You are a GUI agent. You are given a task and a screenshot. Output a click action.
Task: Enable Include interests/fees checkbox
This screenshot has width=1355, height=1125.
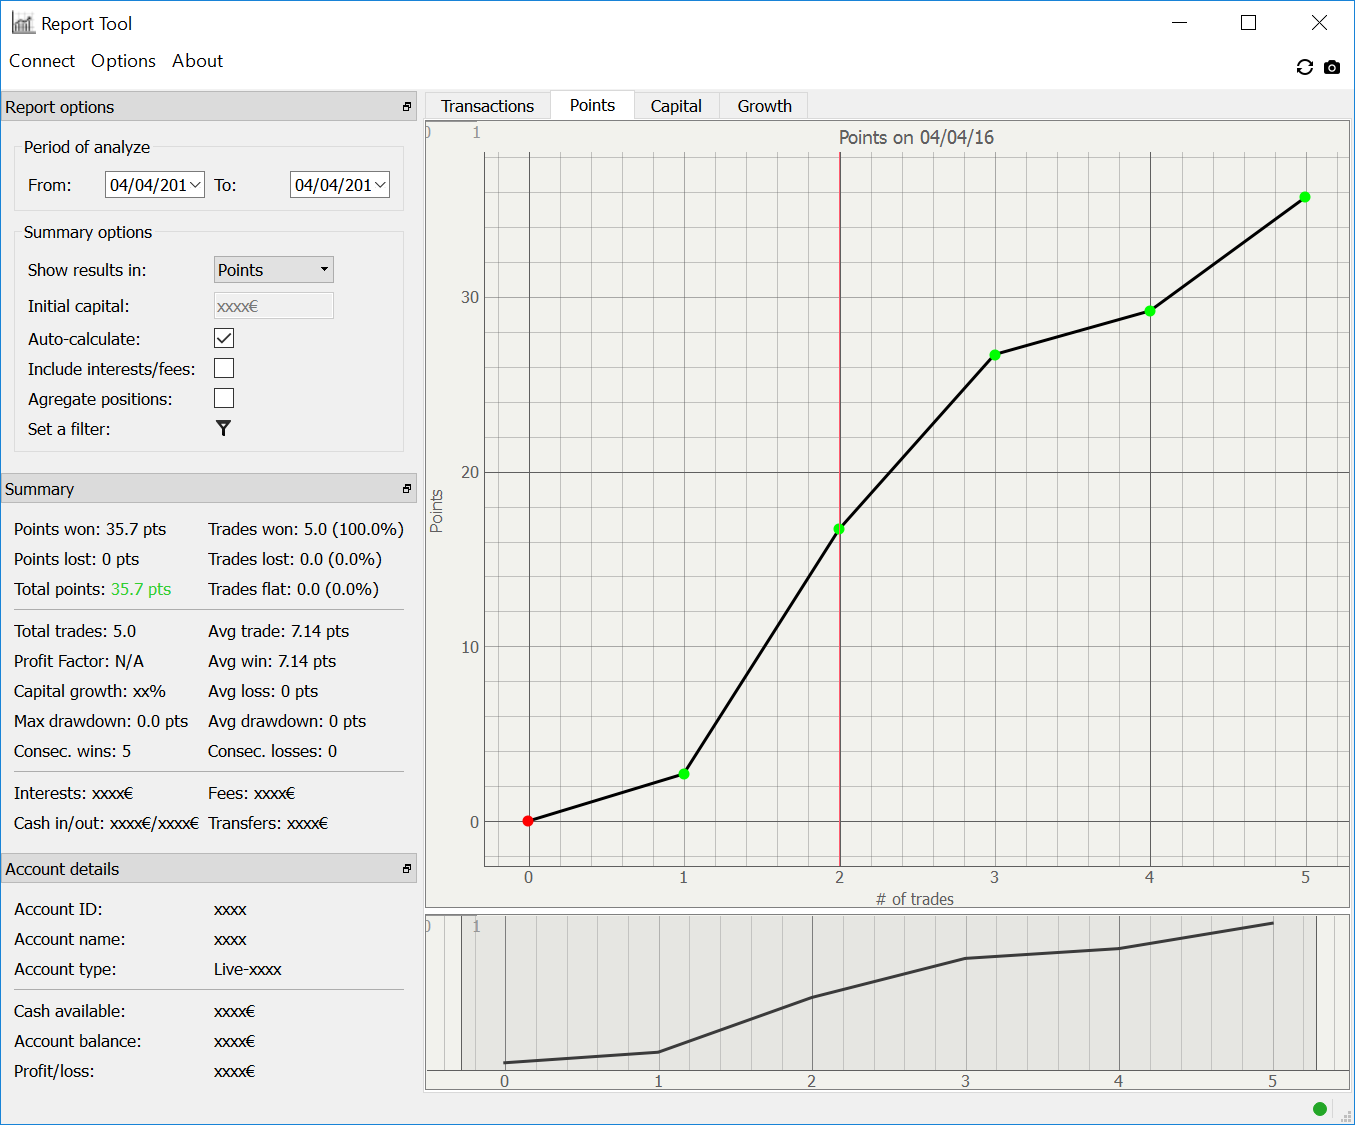pyautogui.click(x=224, y=369)
